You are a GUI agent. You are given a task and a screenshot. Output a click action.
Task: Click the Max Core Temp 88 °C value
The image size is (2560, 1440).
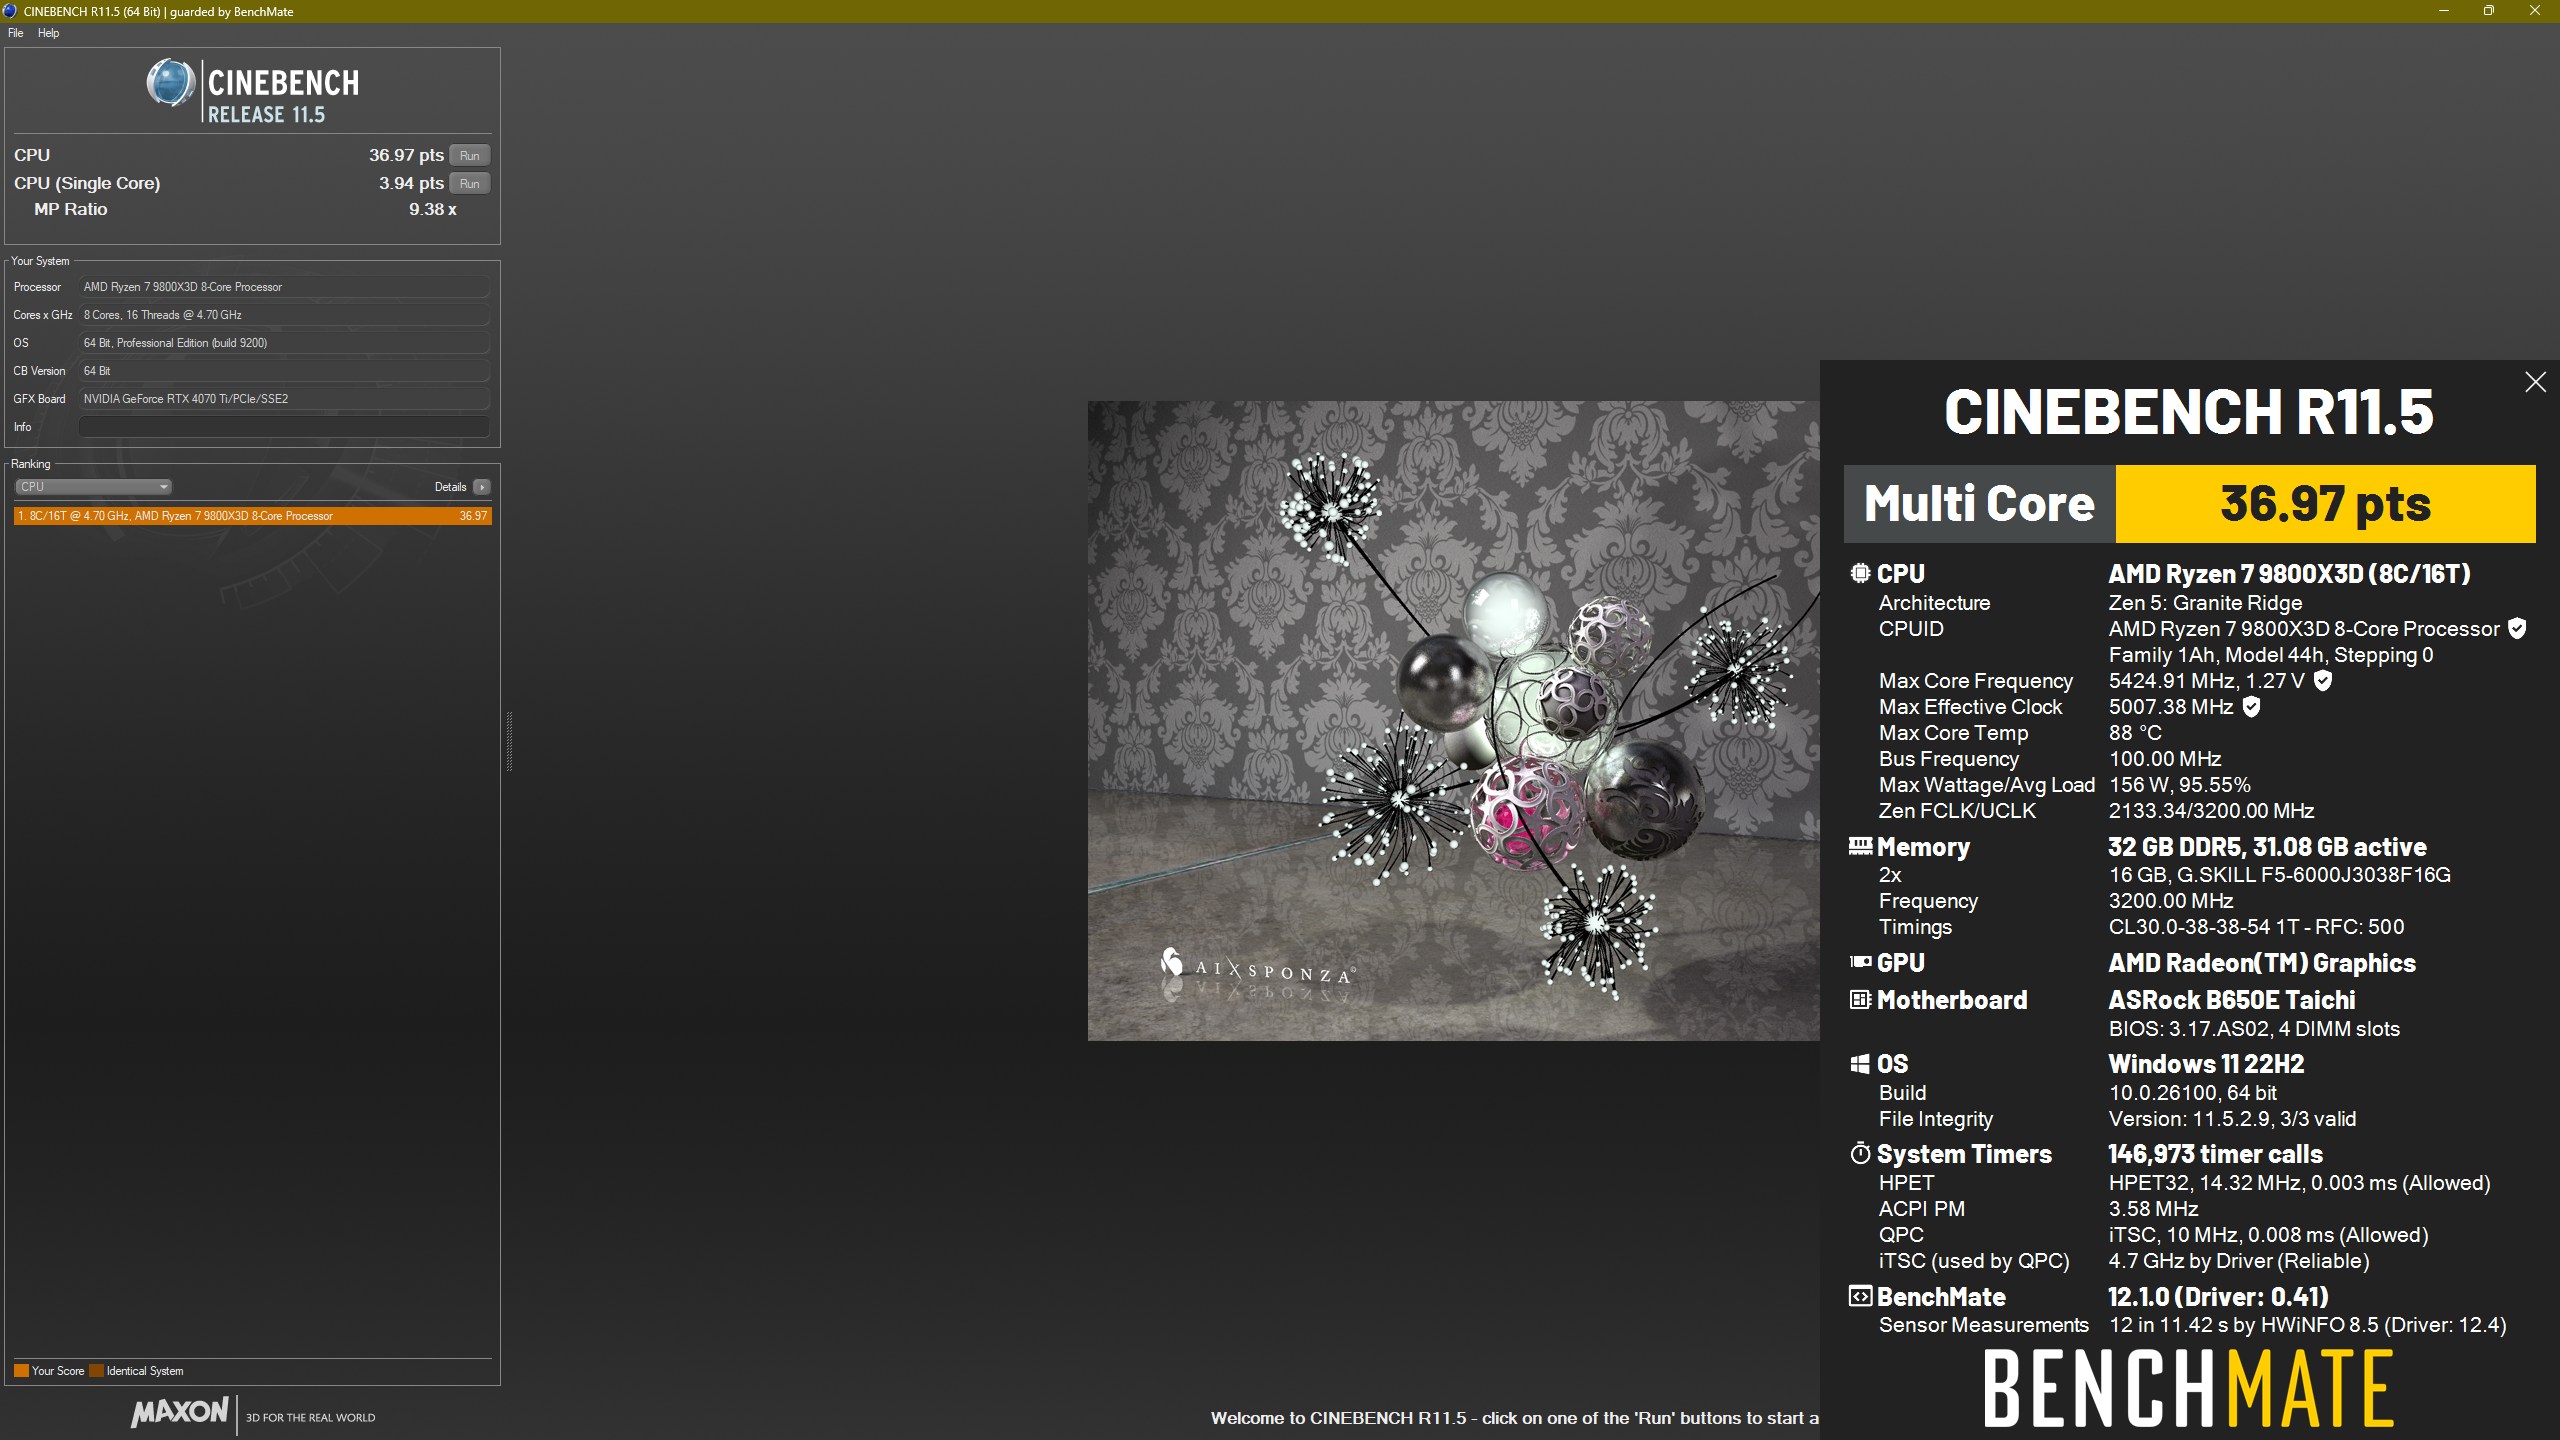pyautogui.click(x=2135, y=733)
